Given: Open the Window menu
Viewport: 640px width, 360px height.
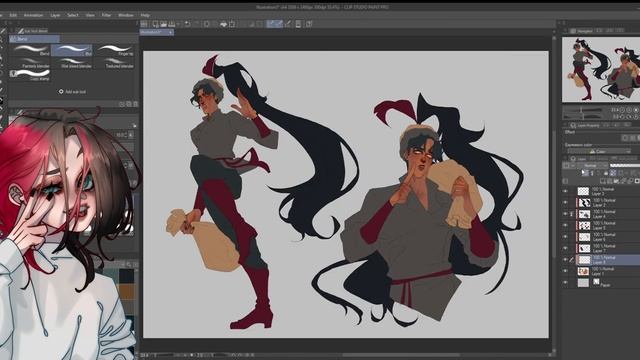Looking at the screenshot, I should 126,15.
